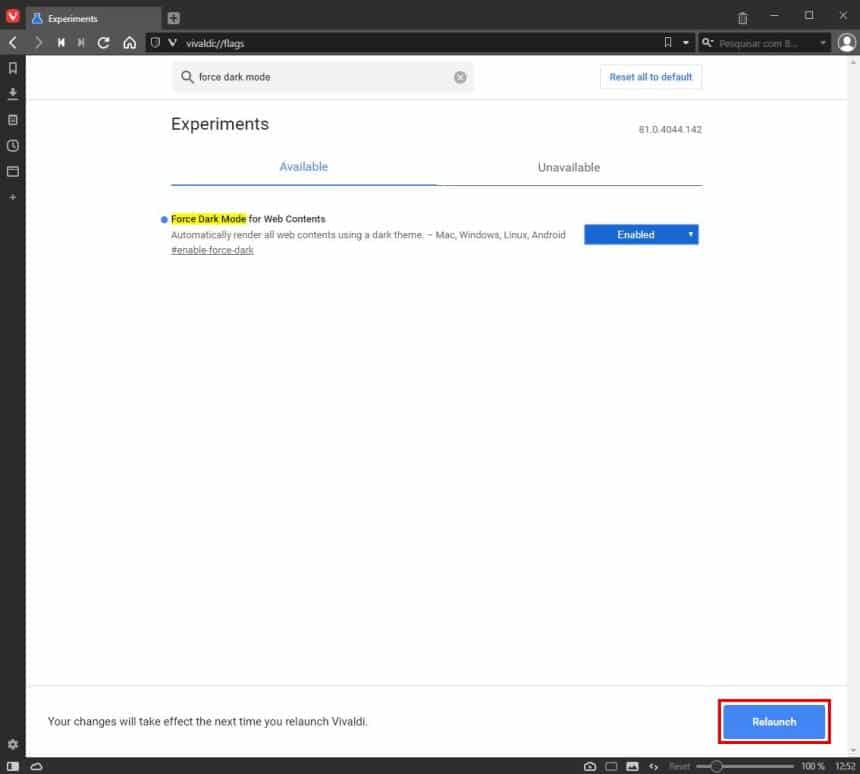Open the search engine selector icon
The height and width of the screenshot is (774, 860).
708,43
